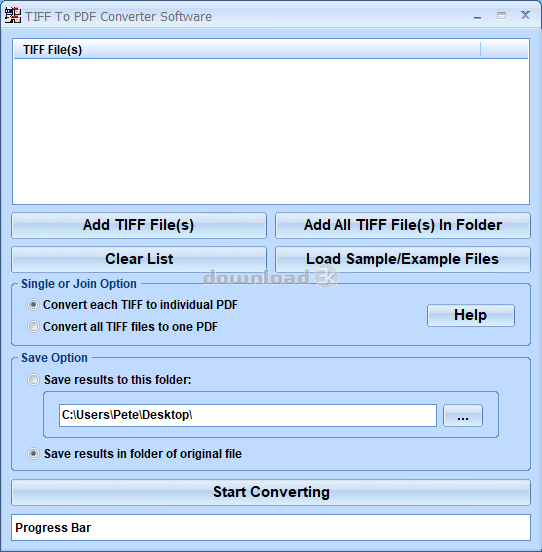
Task: Click the output folder path field
Action: 248,415
